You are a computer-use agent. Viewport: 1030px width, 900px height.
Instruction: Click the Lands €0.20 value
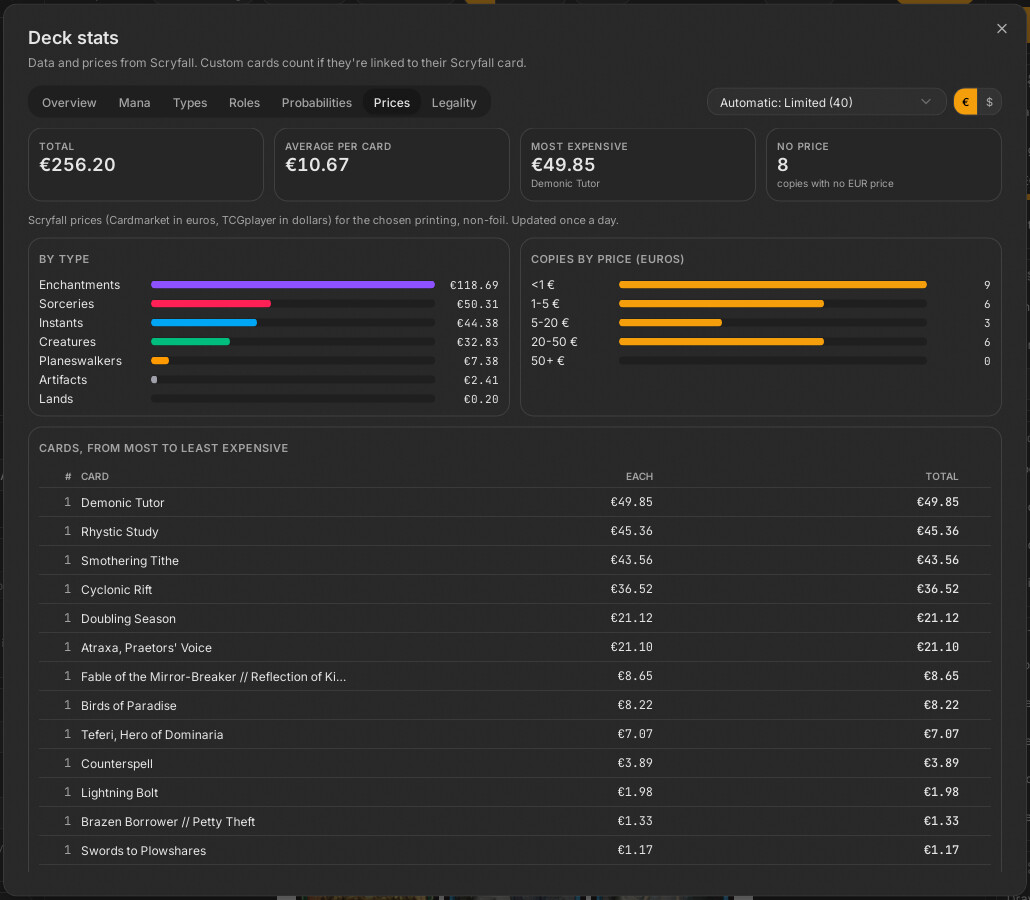pyautogui.click(x=481, y=399)
